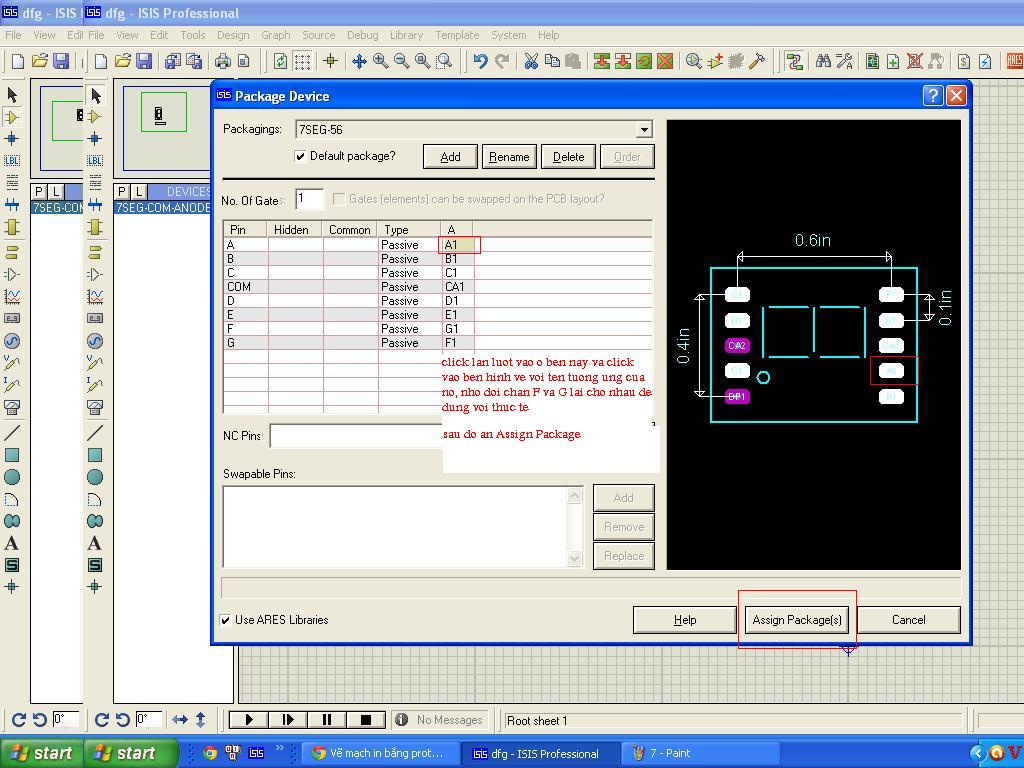Click the NC Pins input field
This screenshot has height=768, width=1024.
click(x=355, y=436)
